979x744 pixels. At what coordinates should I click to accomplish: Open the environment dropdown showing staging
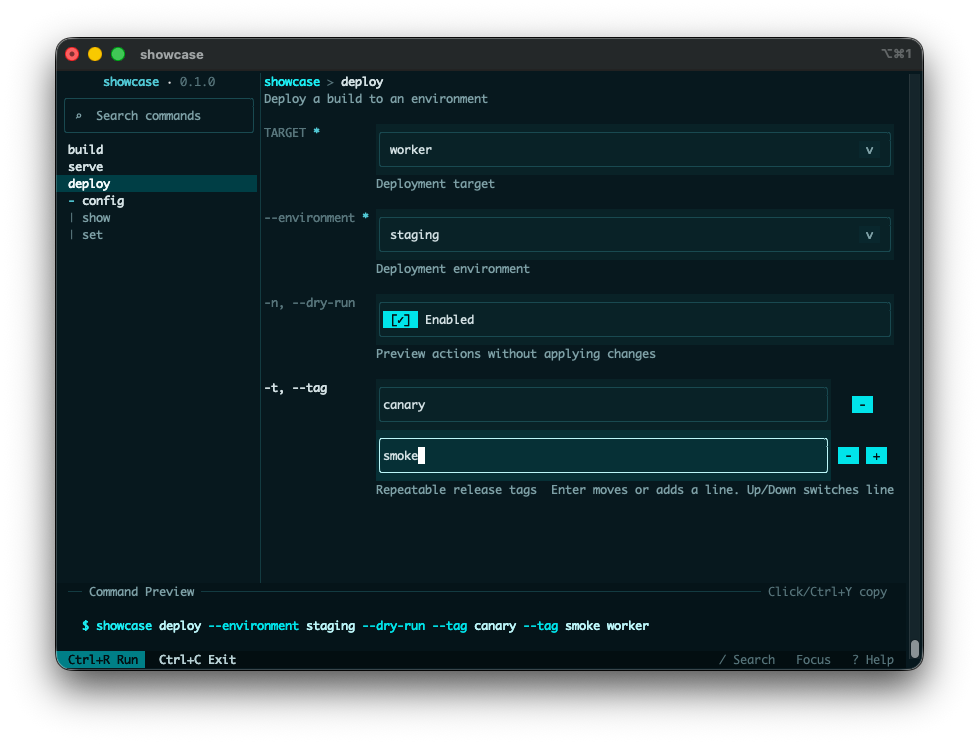(634, 235)
